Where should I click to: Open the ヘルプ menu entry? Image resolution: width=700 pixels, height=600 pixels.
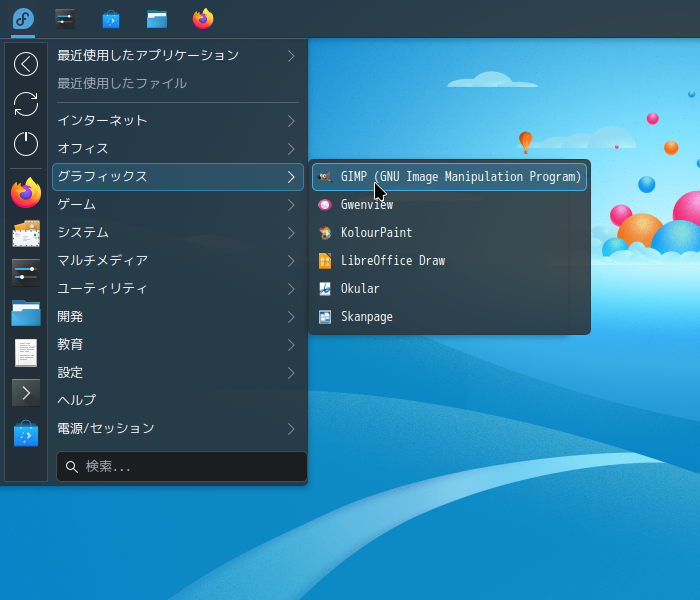(x=178, y=400)
